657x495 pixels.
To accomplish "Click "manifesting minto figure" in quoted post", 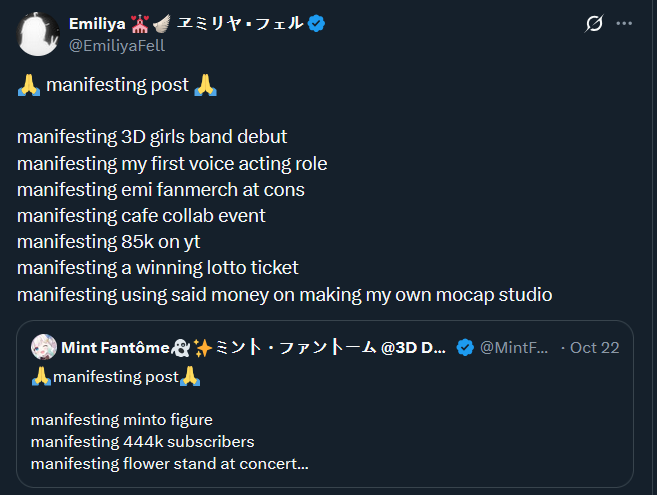I will (x=121, y=420).
